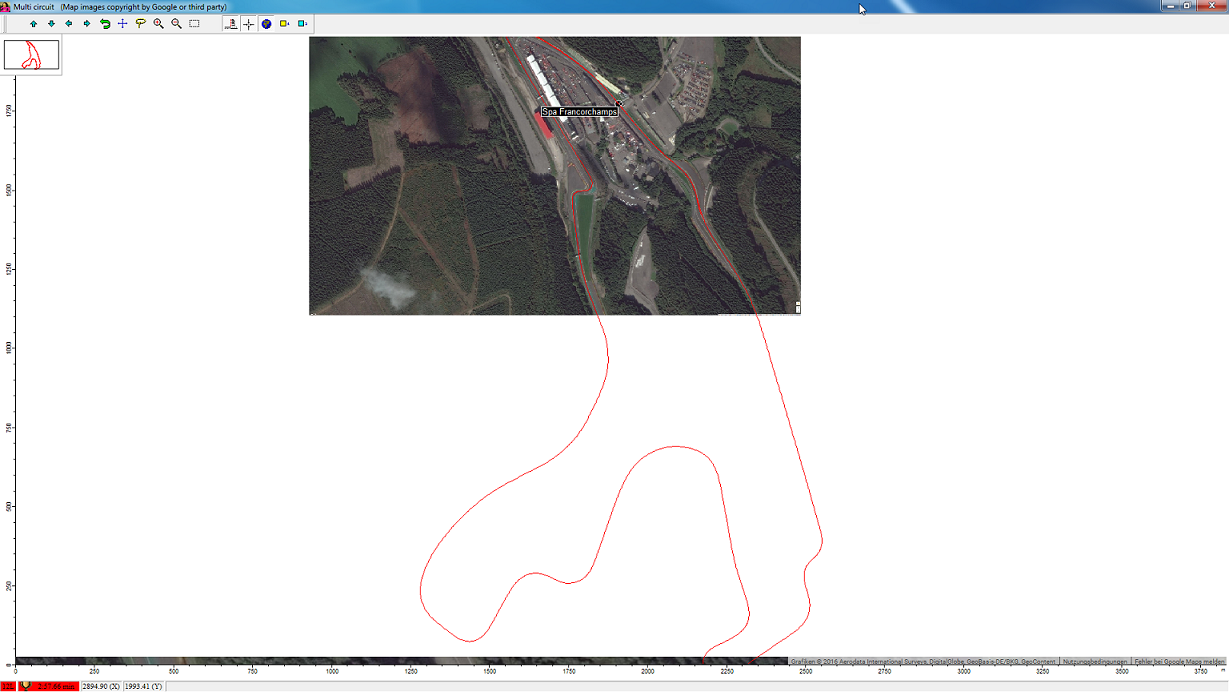Image resolution: width=1229 pixels, height=692 pixels.
Task: Click the green undo arrow icon
Action: click(x=105, y=24)
